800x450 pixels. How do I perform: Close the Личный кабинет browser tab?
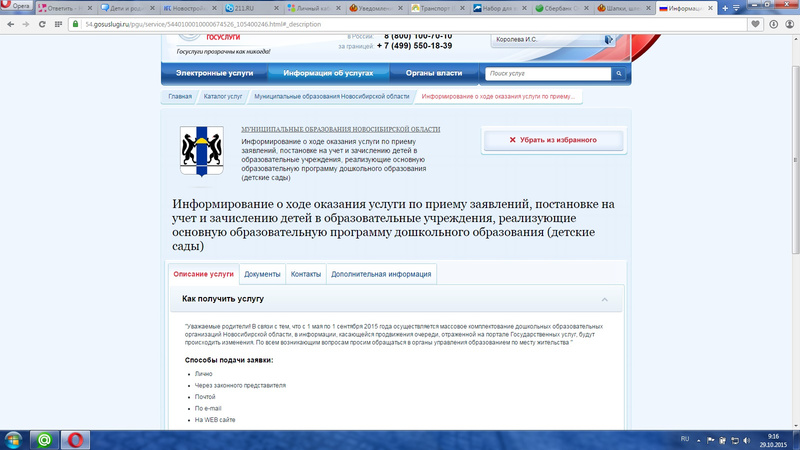click(338, 8)
